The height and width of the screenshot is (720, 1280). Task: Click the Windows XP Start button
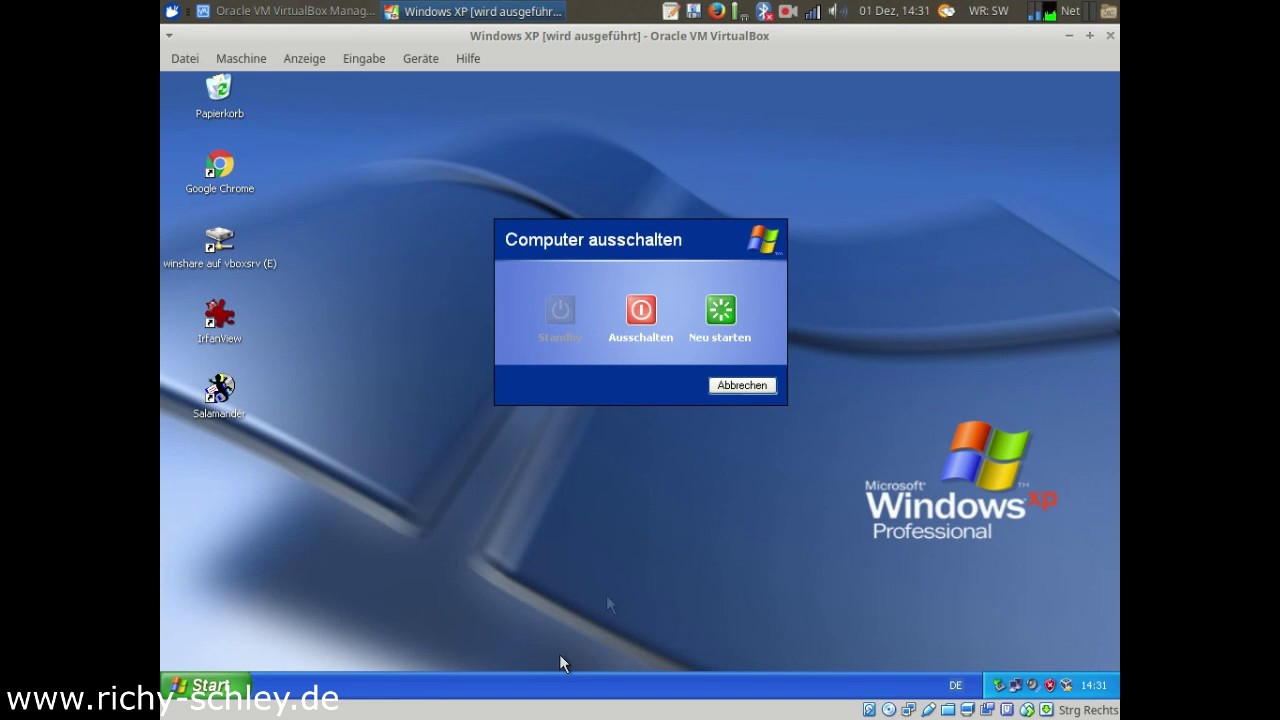(x=205, y=686)
